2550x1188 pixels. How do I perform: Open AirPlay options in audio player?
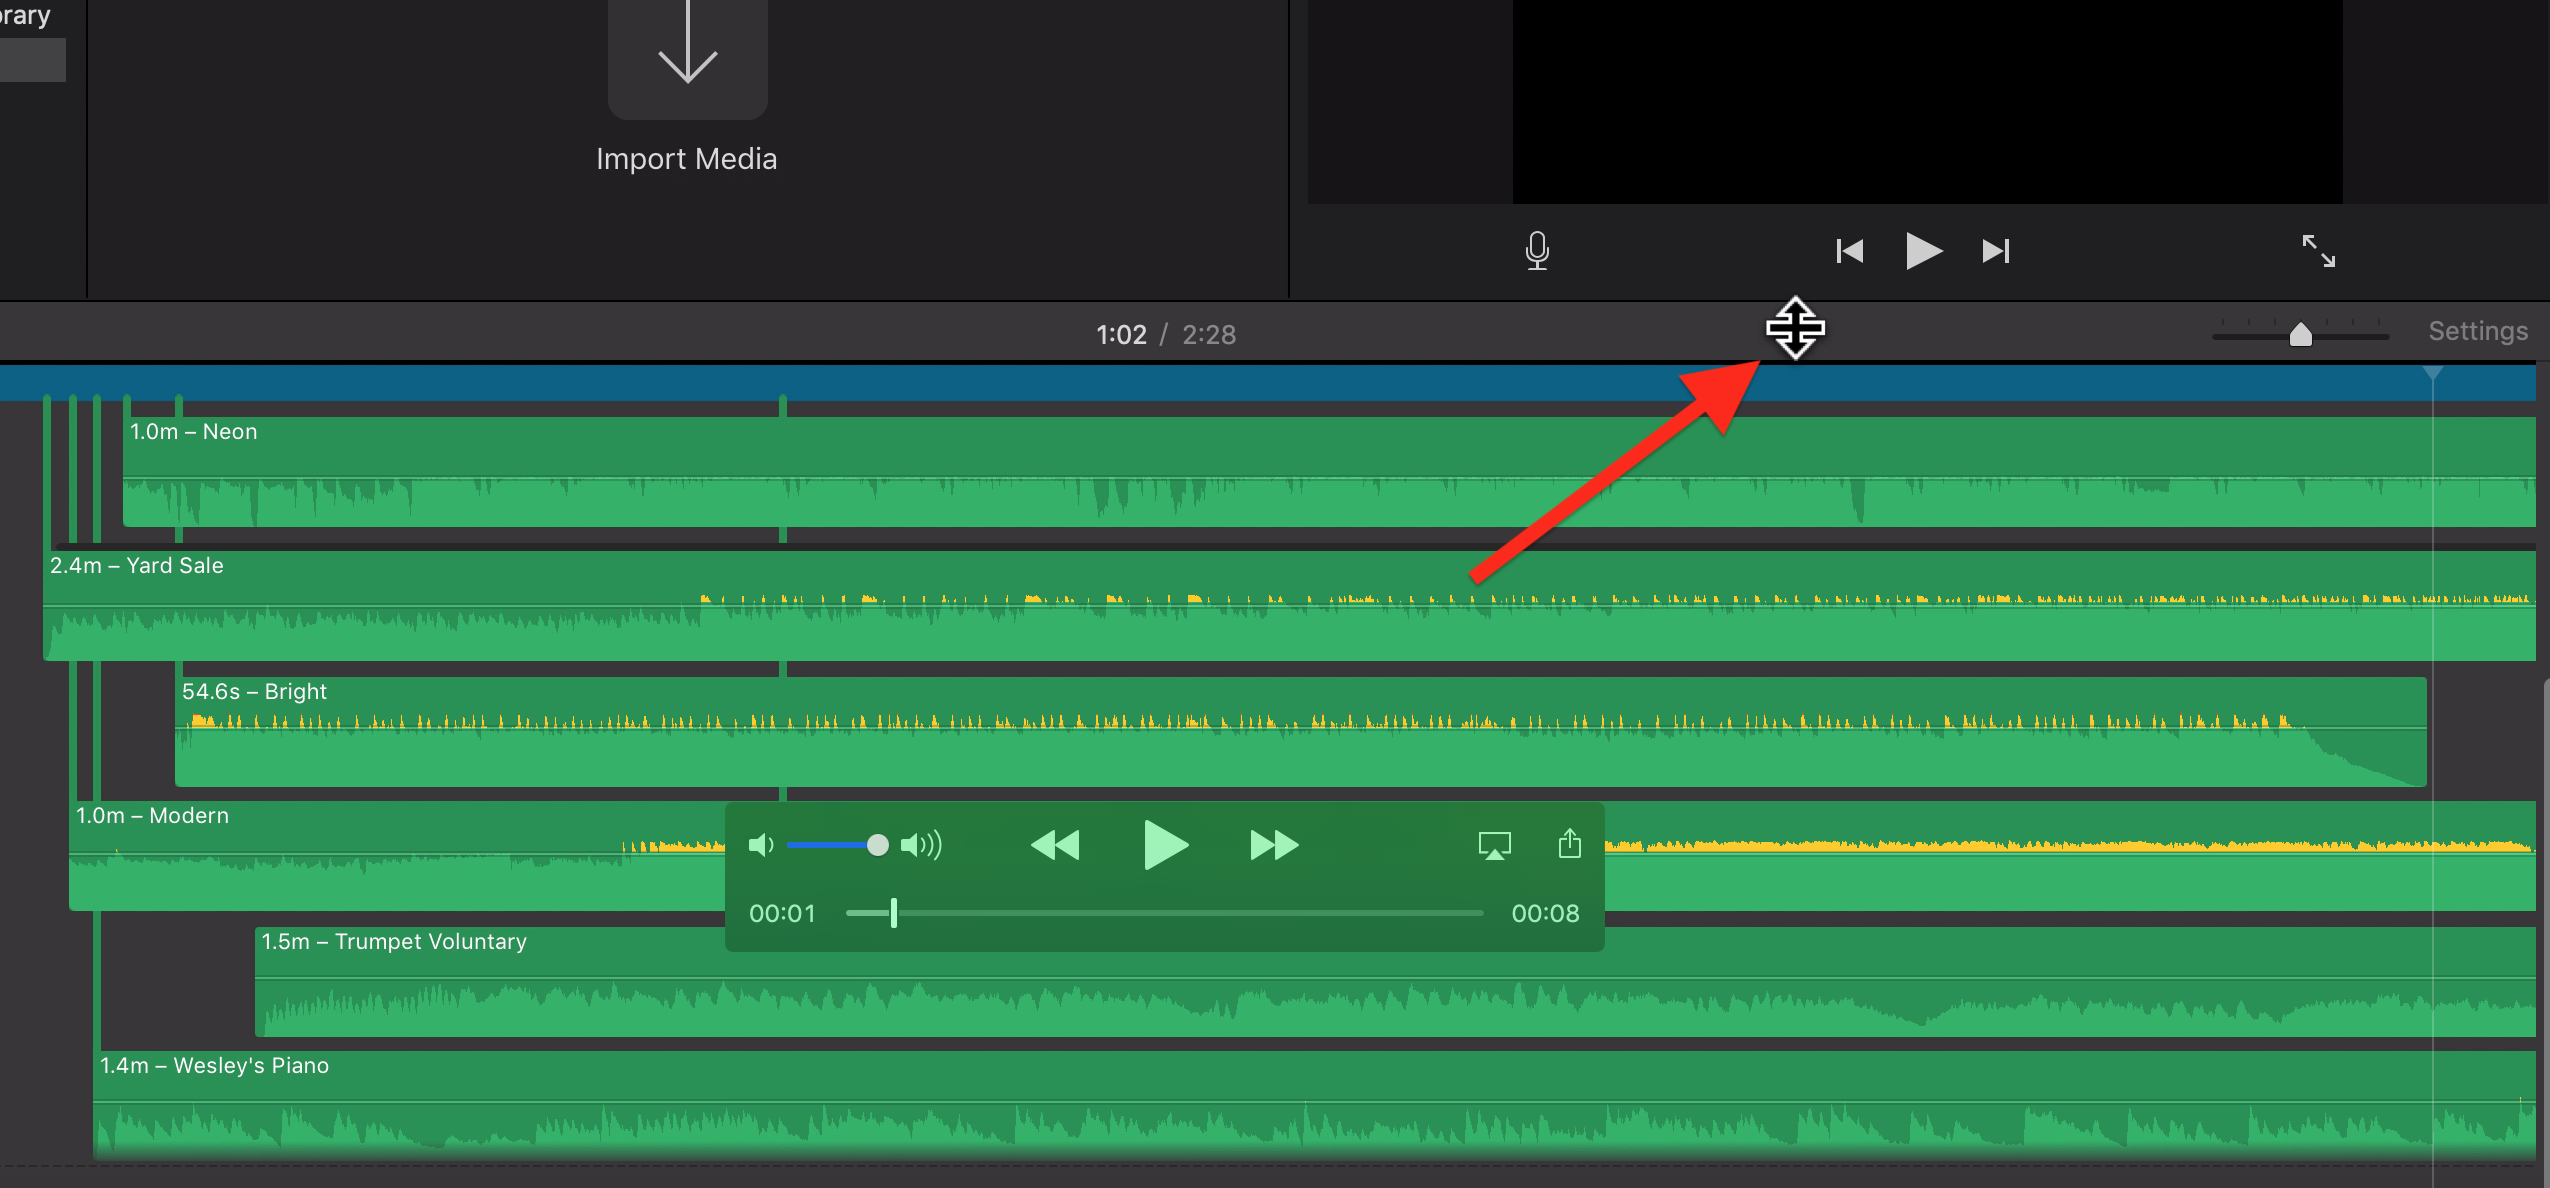pos(1494,845)
